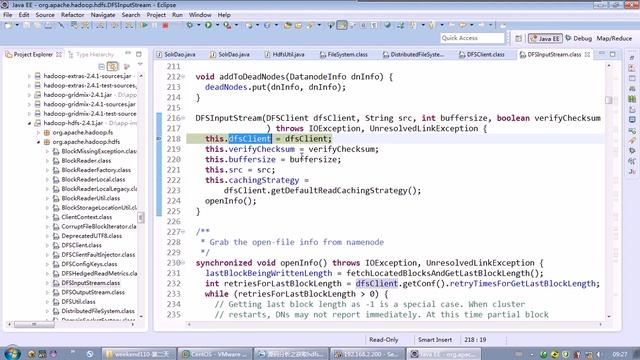Collapse addToDeadNodes method at line 212
This screenshot has width=640, height=360.
tap(183, 77)
